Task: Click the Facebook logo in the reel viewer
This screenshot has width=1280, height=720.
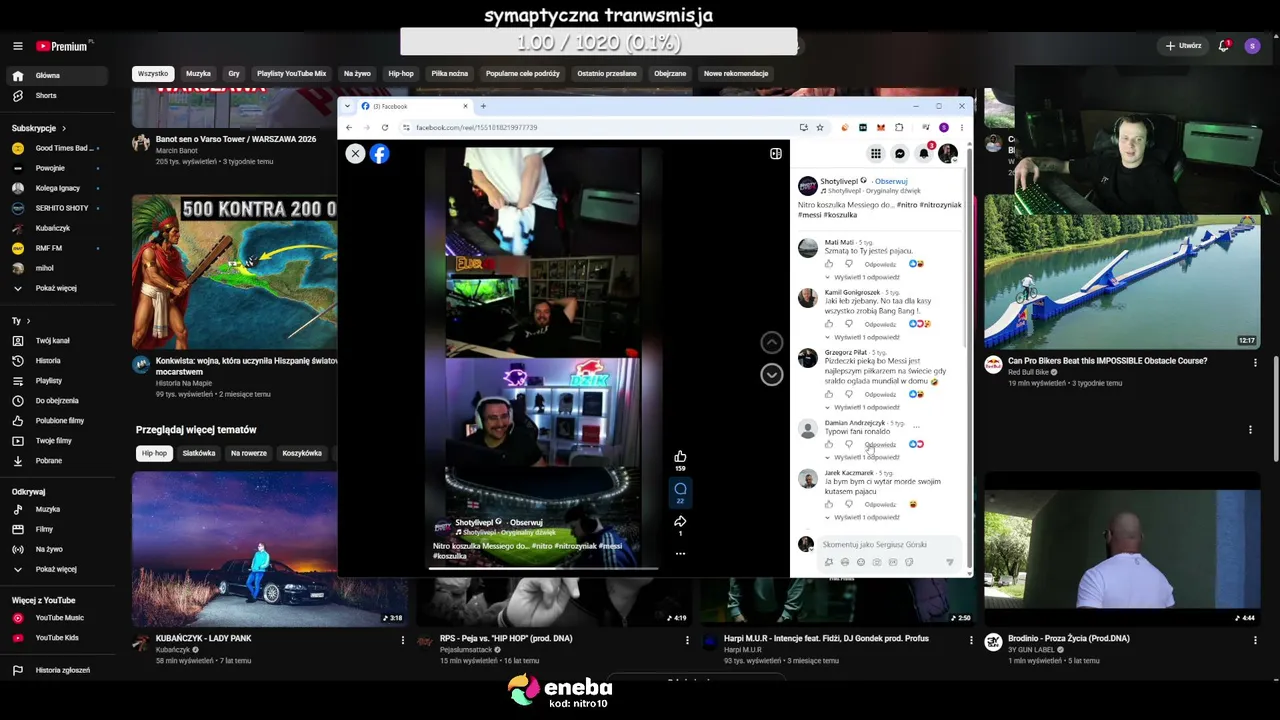Action: (379, 153)
